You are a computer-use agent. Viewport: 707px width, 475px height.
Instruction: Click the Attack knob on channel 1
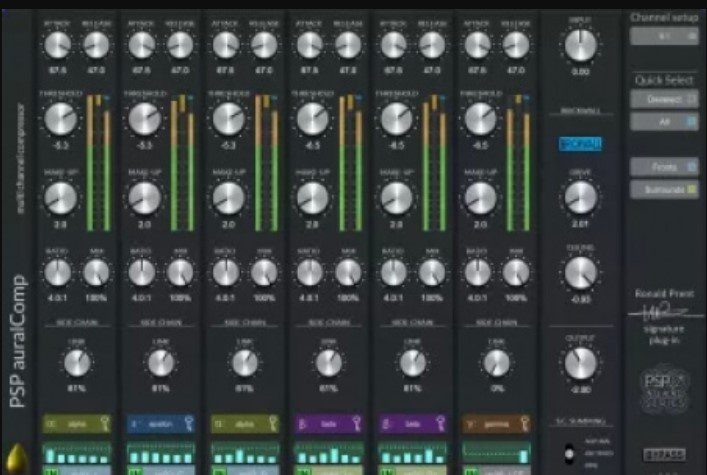[58, 45]
